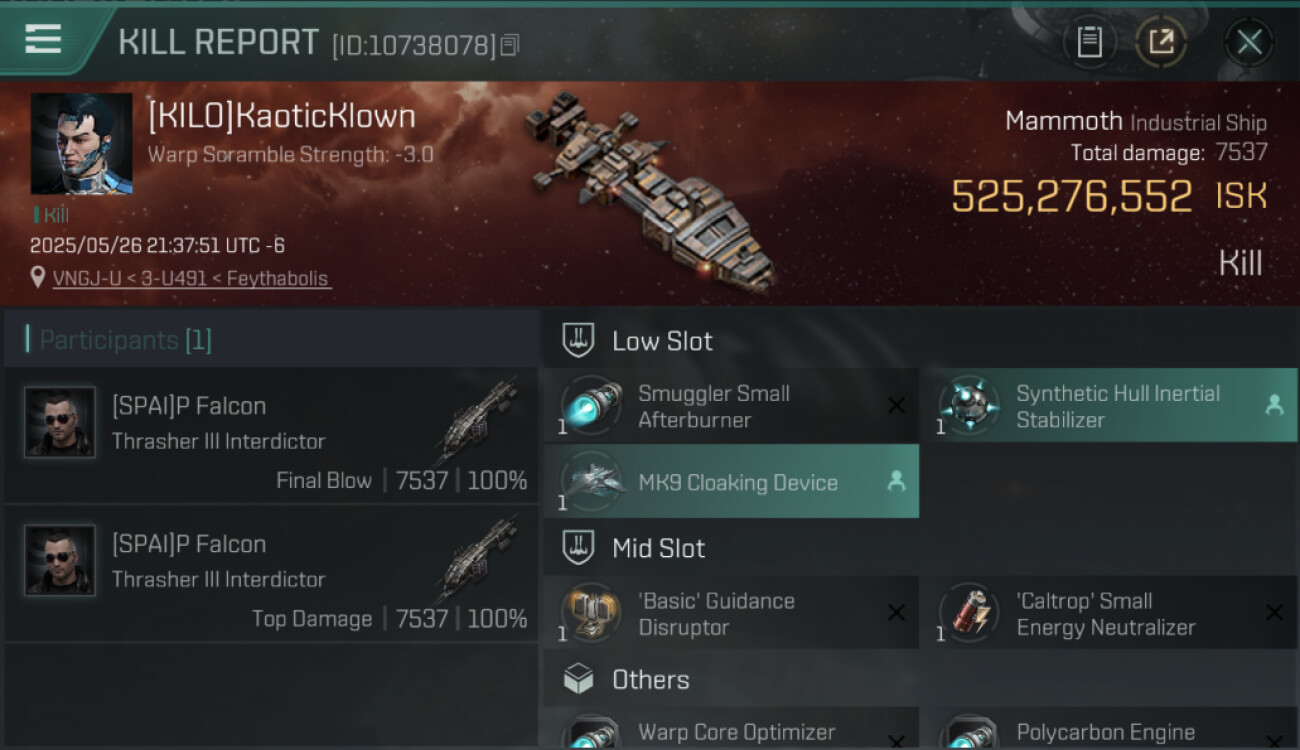
Task: Click the Smuggler Small Afterburner icon
Action: click(x=590, y=407)
